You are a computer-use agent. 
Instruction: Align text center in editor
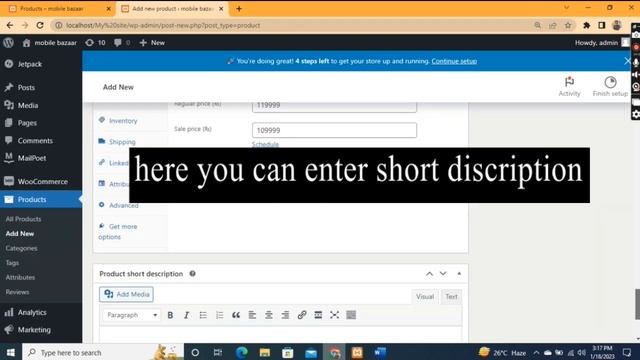tap(269, 315)
